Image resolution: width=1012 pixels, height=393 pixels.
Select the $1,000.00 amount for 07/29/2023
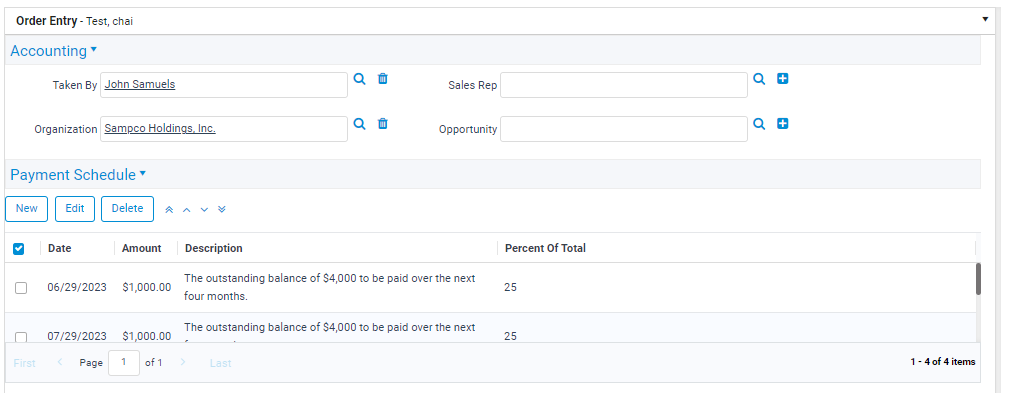click(147, 336)
